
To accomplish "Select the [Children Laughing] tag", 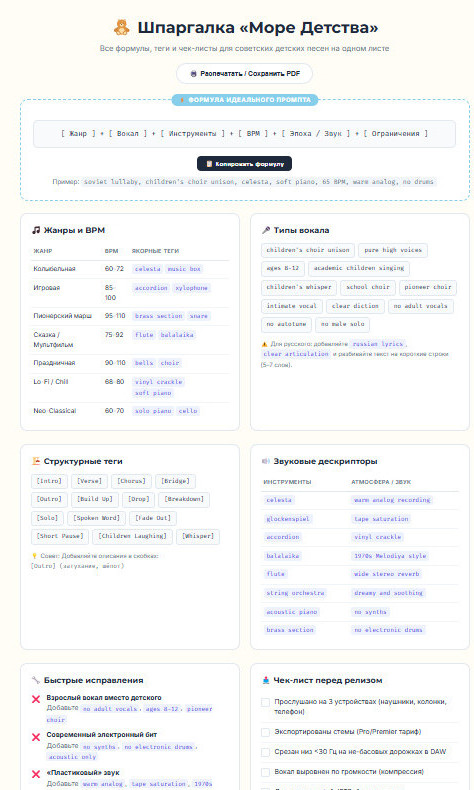I will pyautogui.click(x=132, y=536).
